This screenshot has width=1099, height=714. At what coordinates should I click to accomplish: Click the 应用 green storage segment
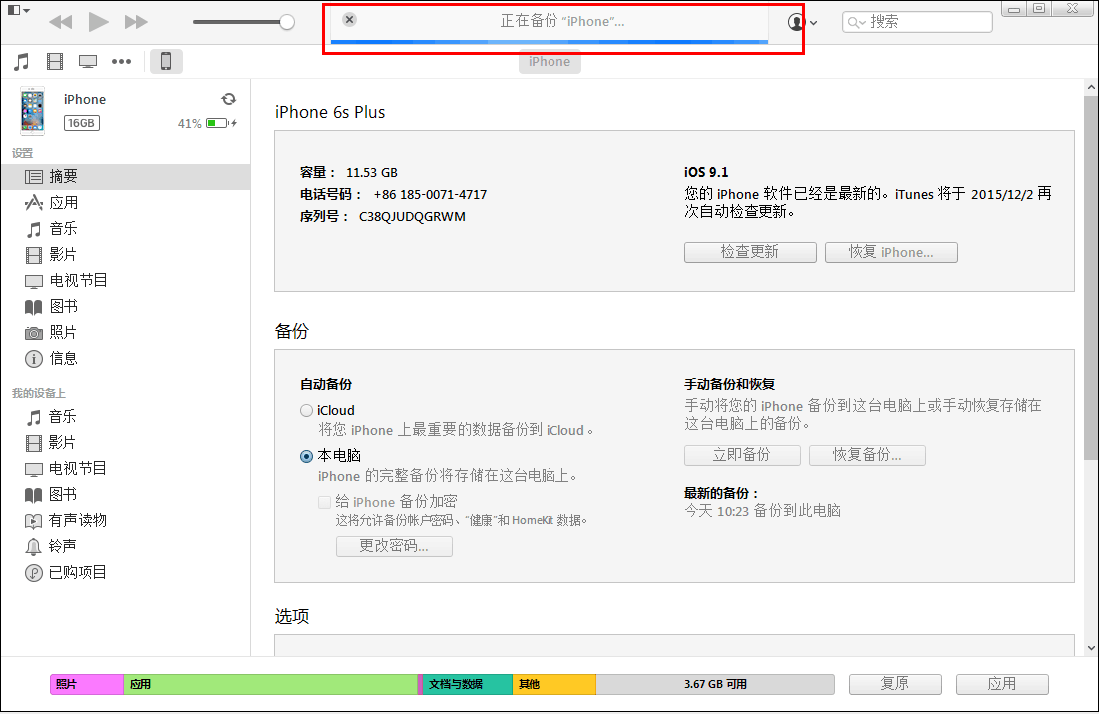271,685
